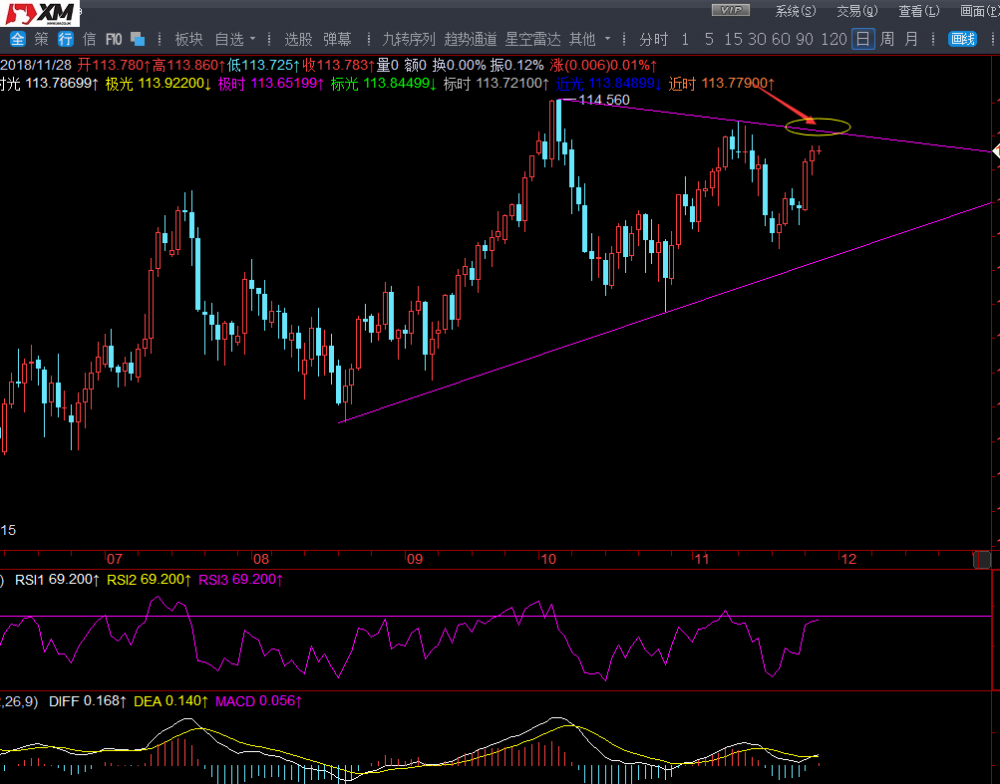Expand the 其他 dropdown arrow

pyautogui.click(x=607, y=40)
